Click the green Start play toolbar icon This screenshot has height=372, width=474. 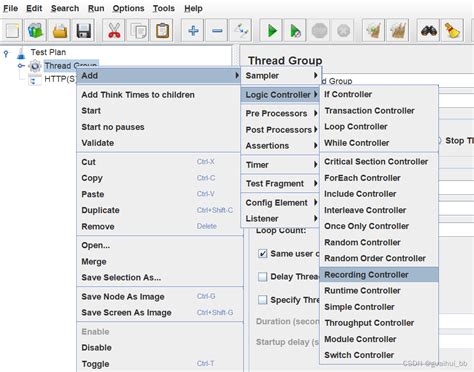click(x=272, y=31)
